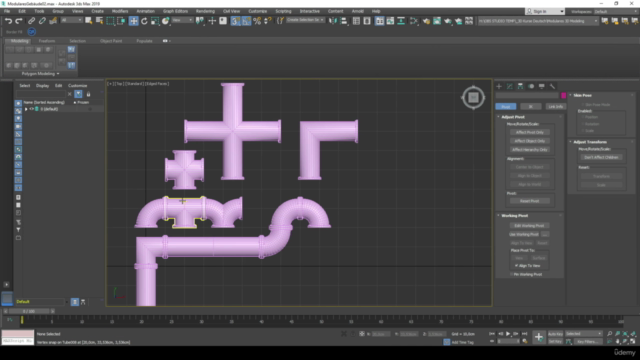Switch to the Object Paint ribbon tab
640x360 pixels.
pos(111,41)
